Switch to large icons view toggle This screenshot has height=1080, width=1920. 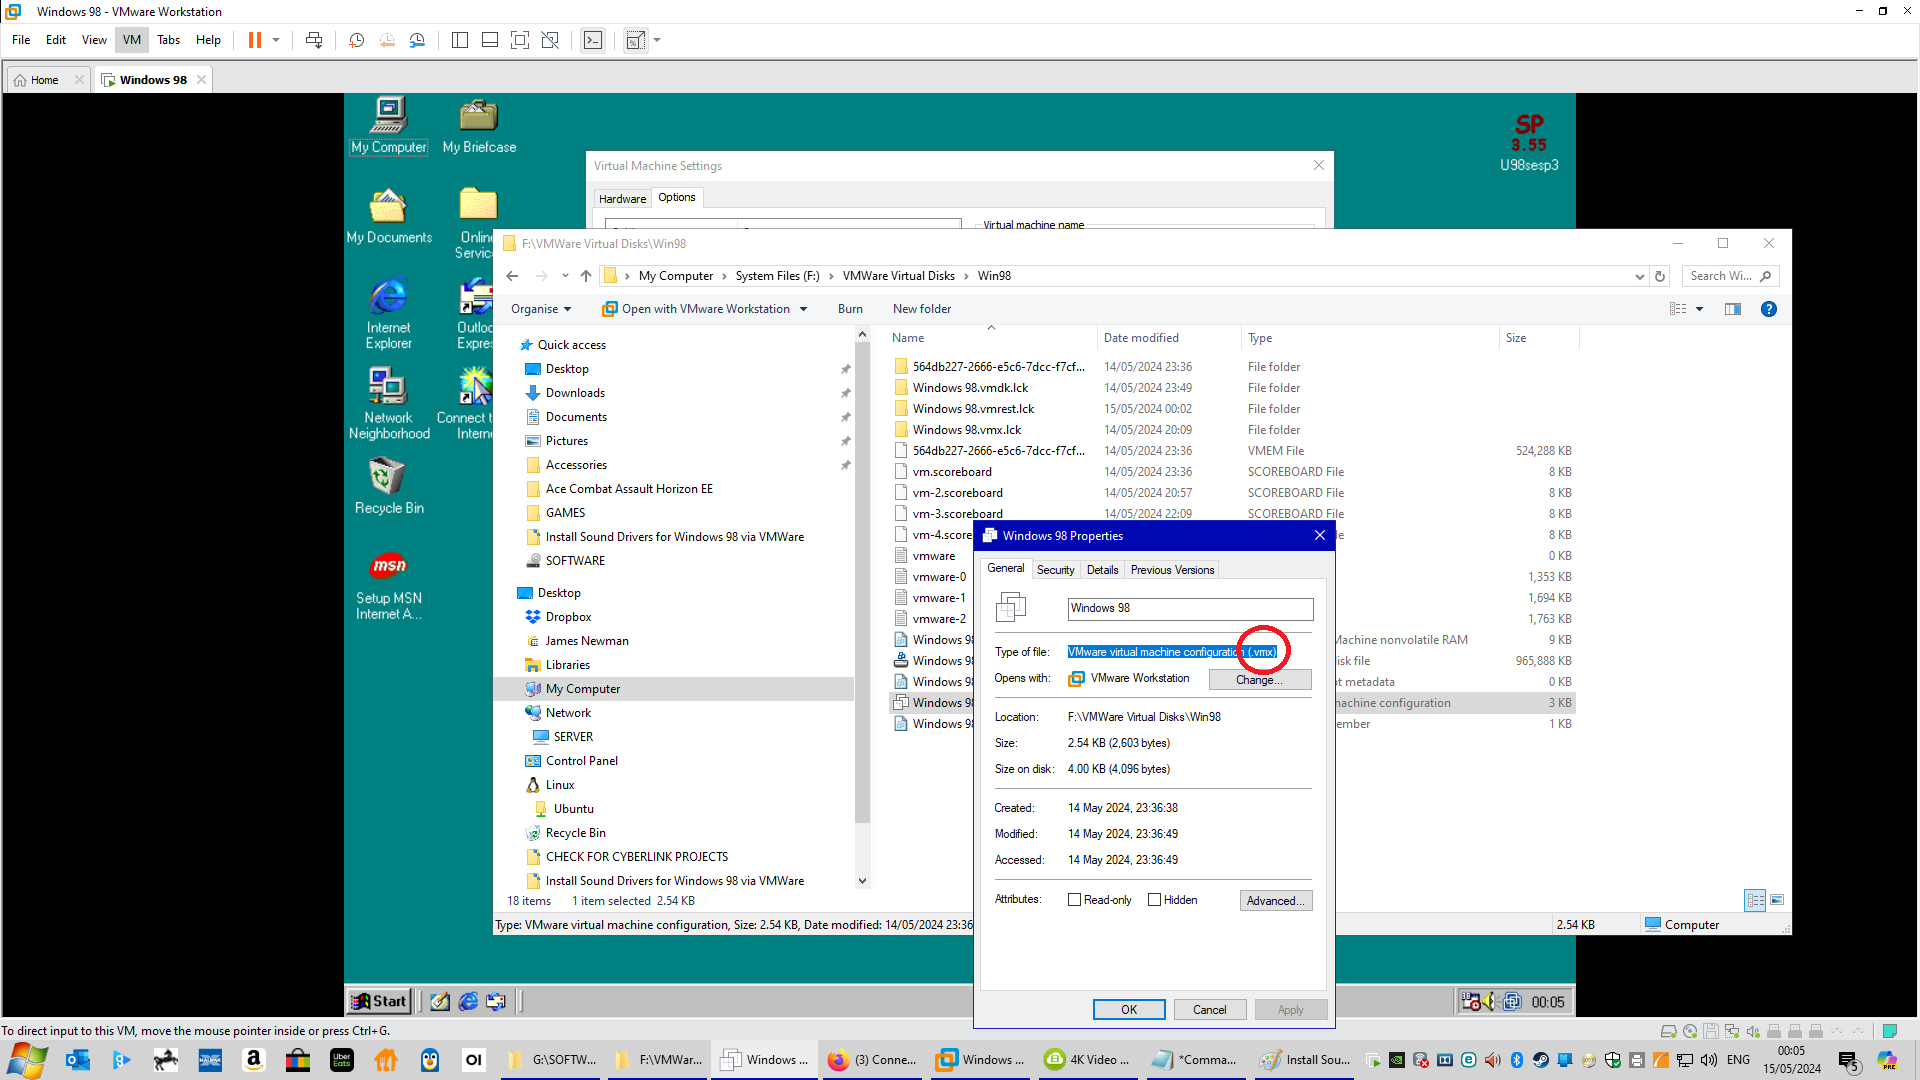coord(1777,900)
